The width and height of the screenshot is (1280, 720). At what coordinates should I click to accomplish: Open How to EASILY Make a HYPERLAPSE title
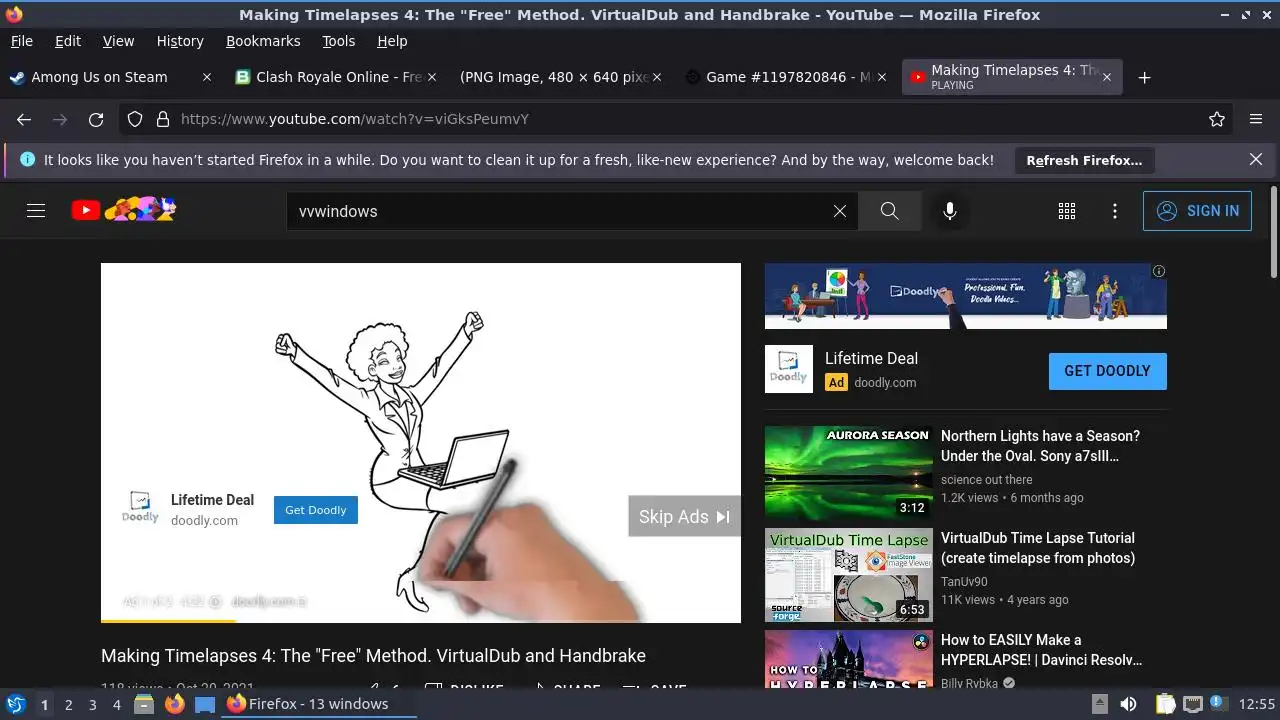pyautogui.click(x=1041, y=650)
